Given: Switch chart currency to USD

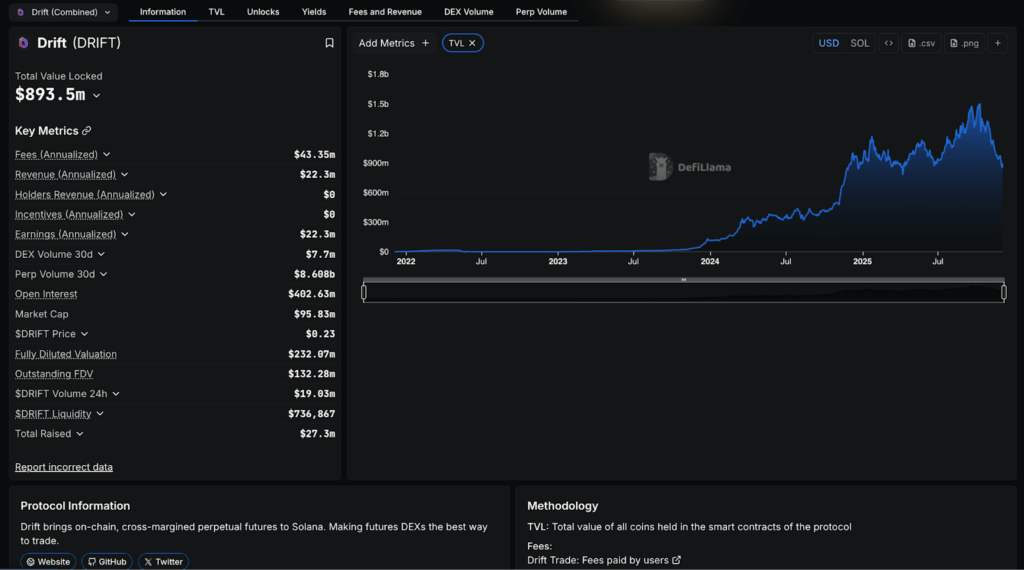Looking at the screenshot, I should pyautogui.click(x=829, y=43).
